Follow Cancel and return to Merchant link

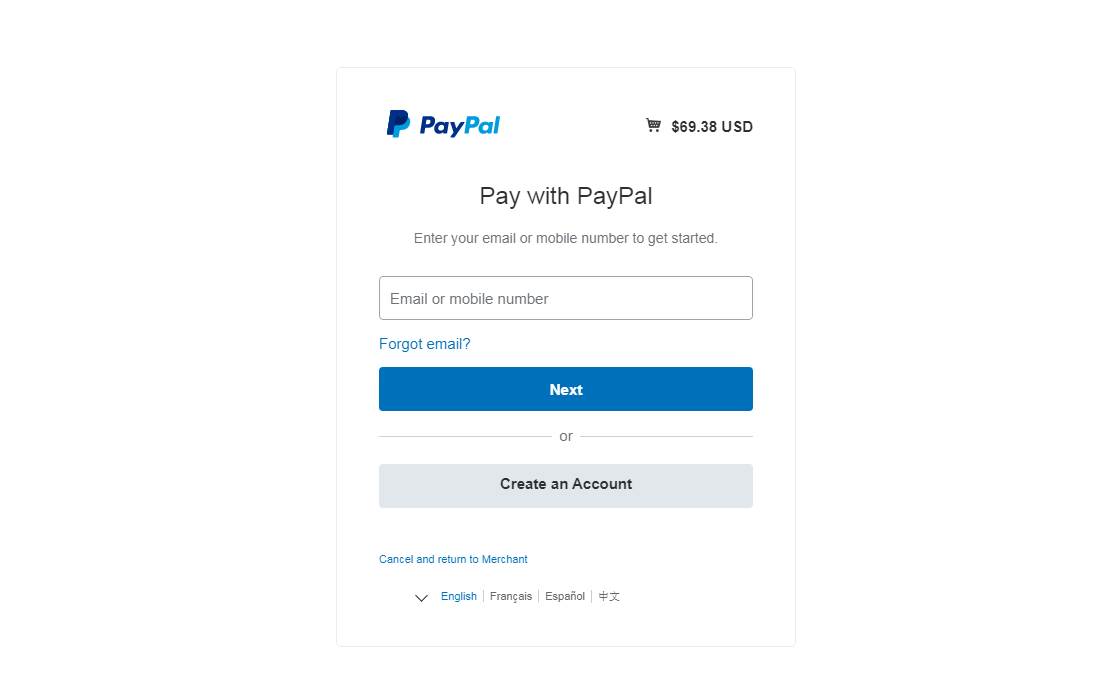(x=453, y=559)
